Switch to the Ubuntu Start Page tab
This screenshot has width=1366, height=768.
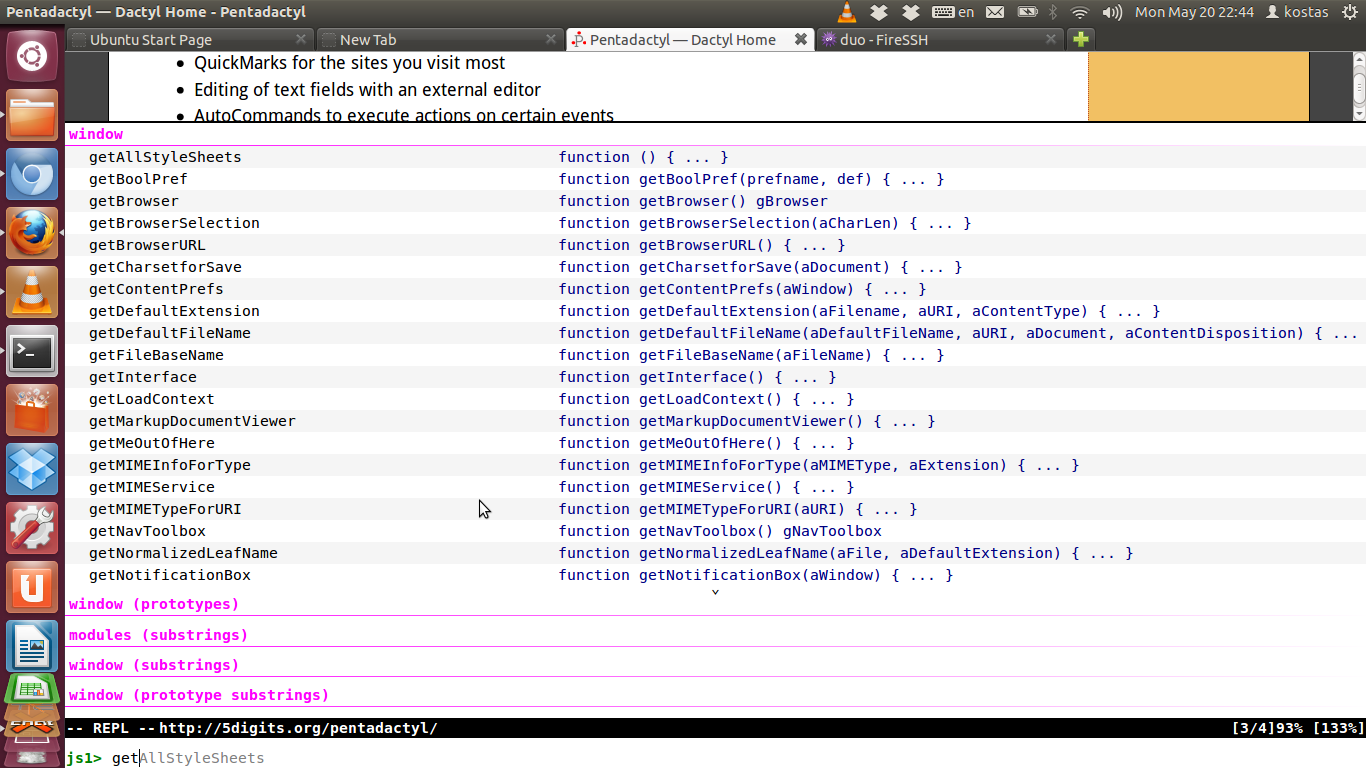point(190,39)
